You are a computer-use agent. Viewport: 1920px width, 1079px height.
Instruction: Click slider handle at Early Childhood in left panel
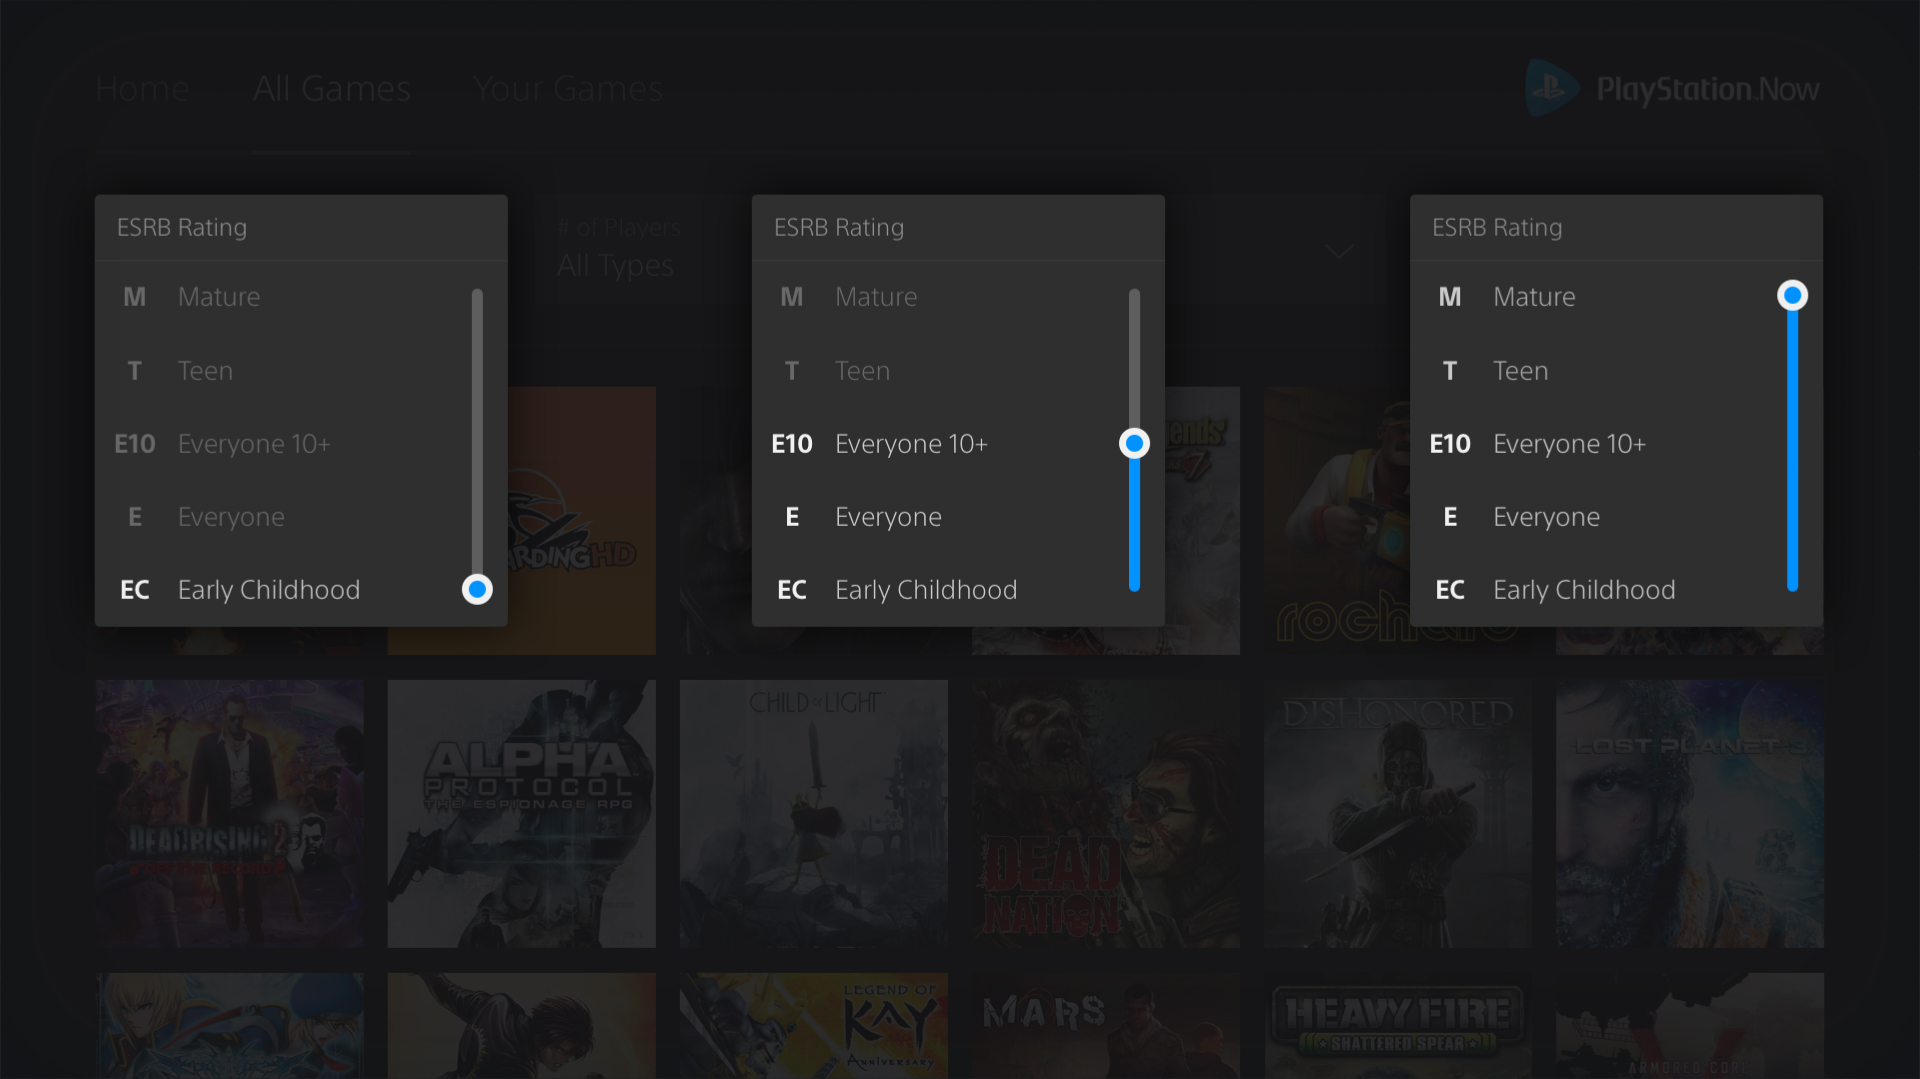pos(477,590)
